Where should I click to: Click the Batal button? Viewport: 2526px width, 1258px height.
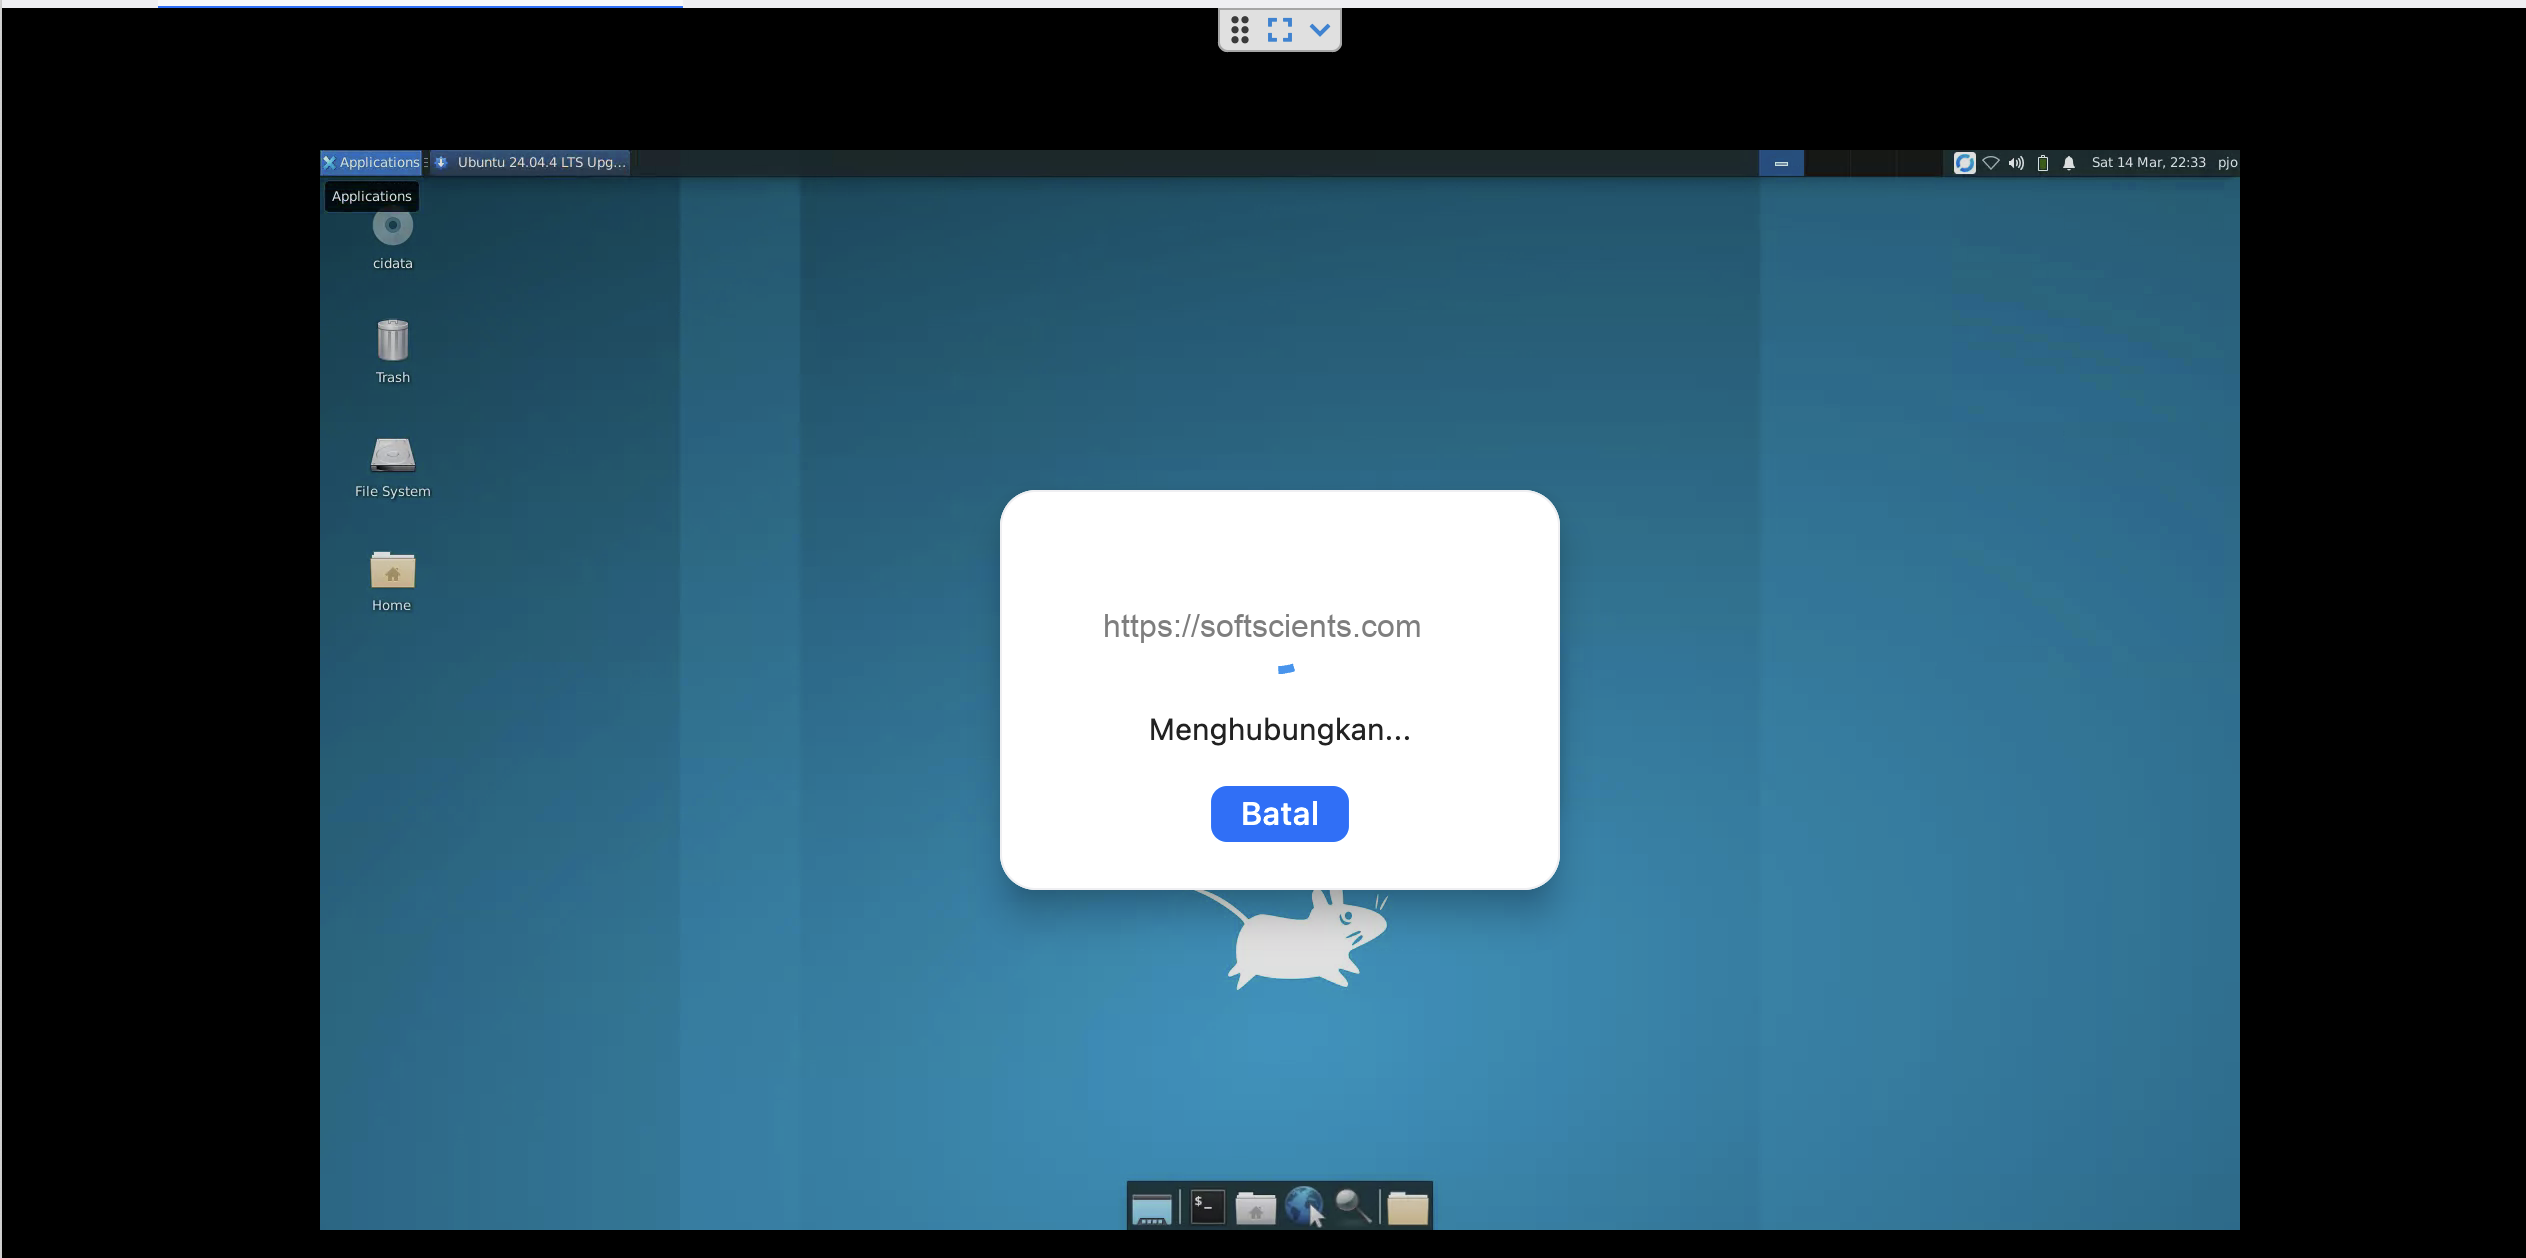[1279, 814]
